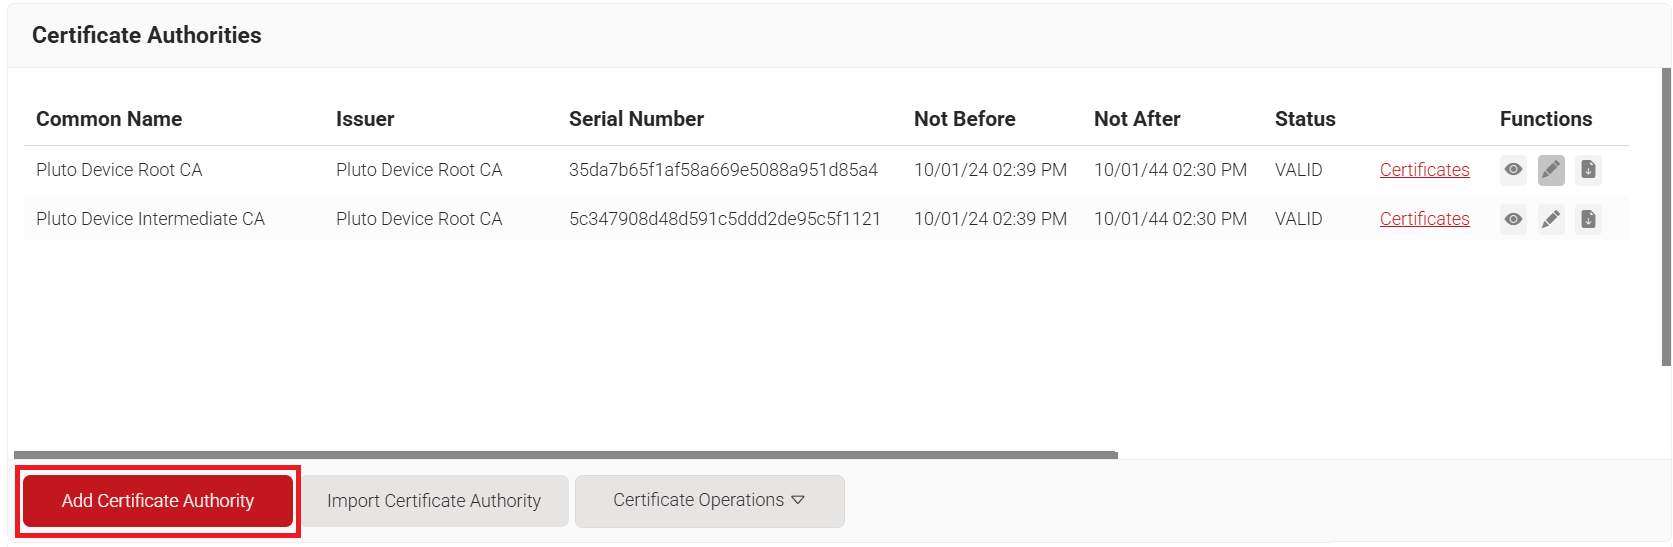Click the Not Before column header
The width and height of the screenshot is (1673, 547).
coord(964,119)
